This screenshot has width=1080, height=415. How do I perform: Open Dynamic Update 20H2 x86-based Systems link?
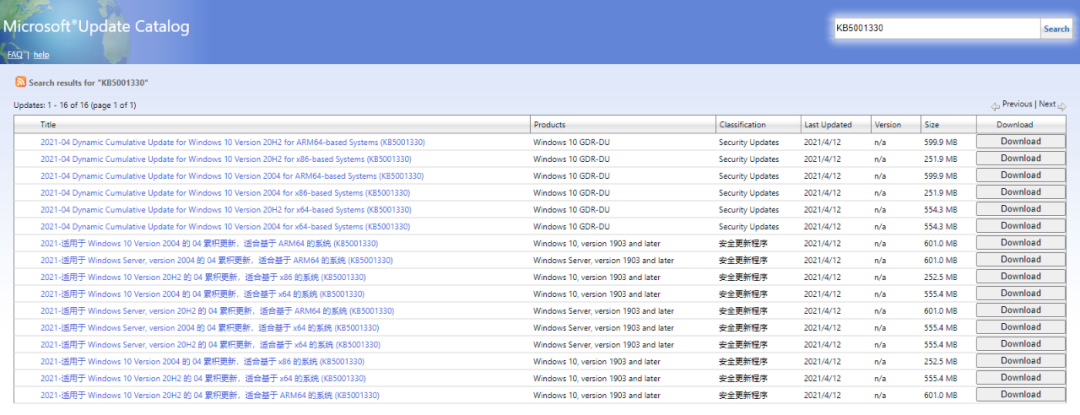pos(225,159)
